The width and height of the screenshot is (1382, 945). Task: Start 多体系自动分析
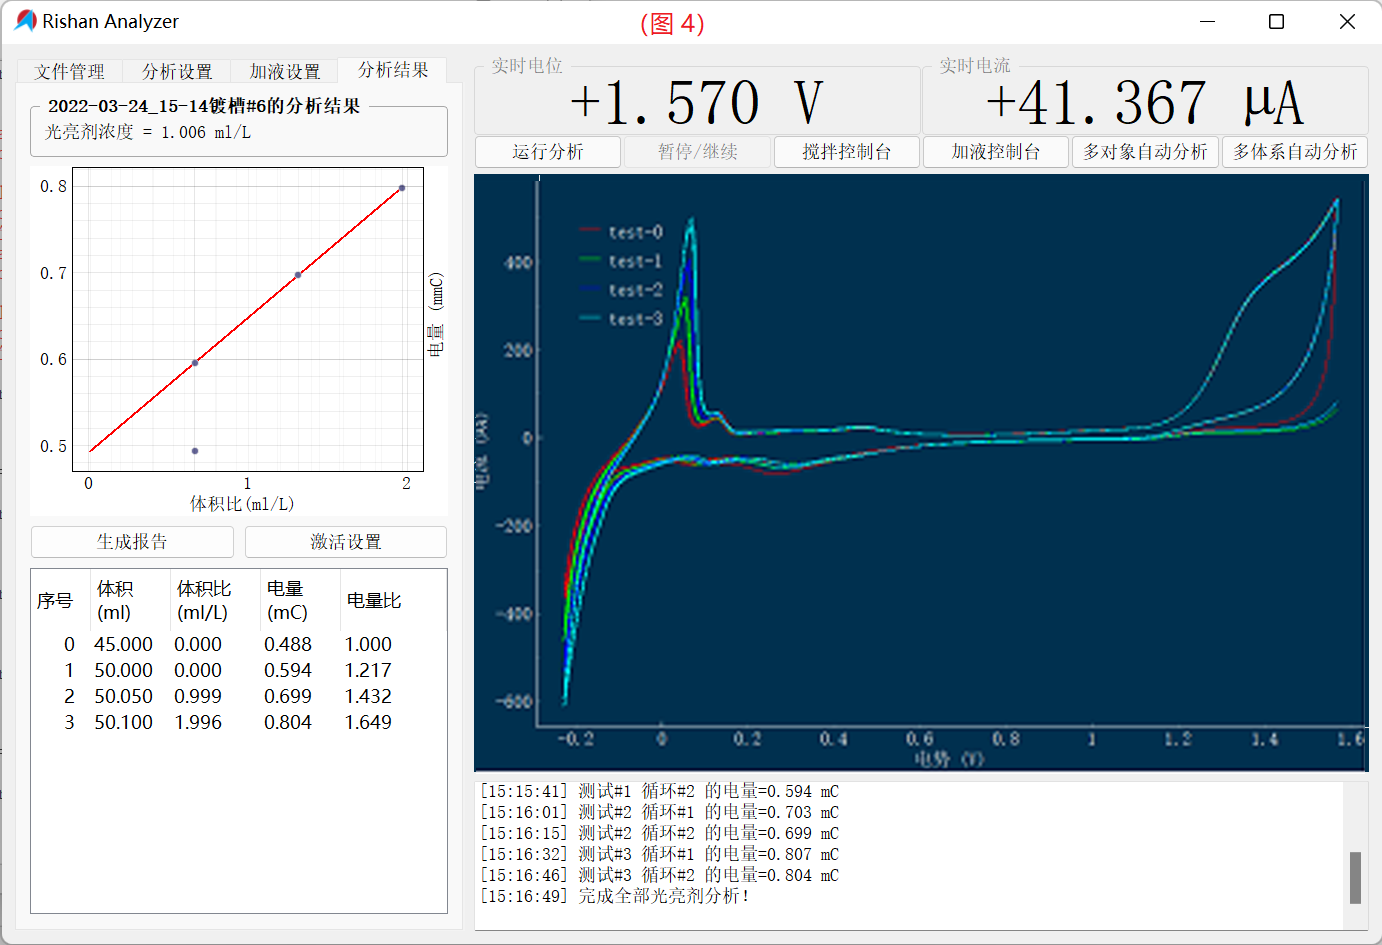click(x=1294, y=152)
